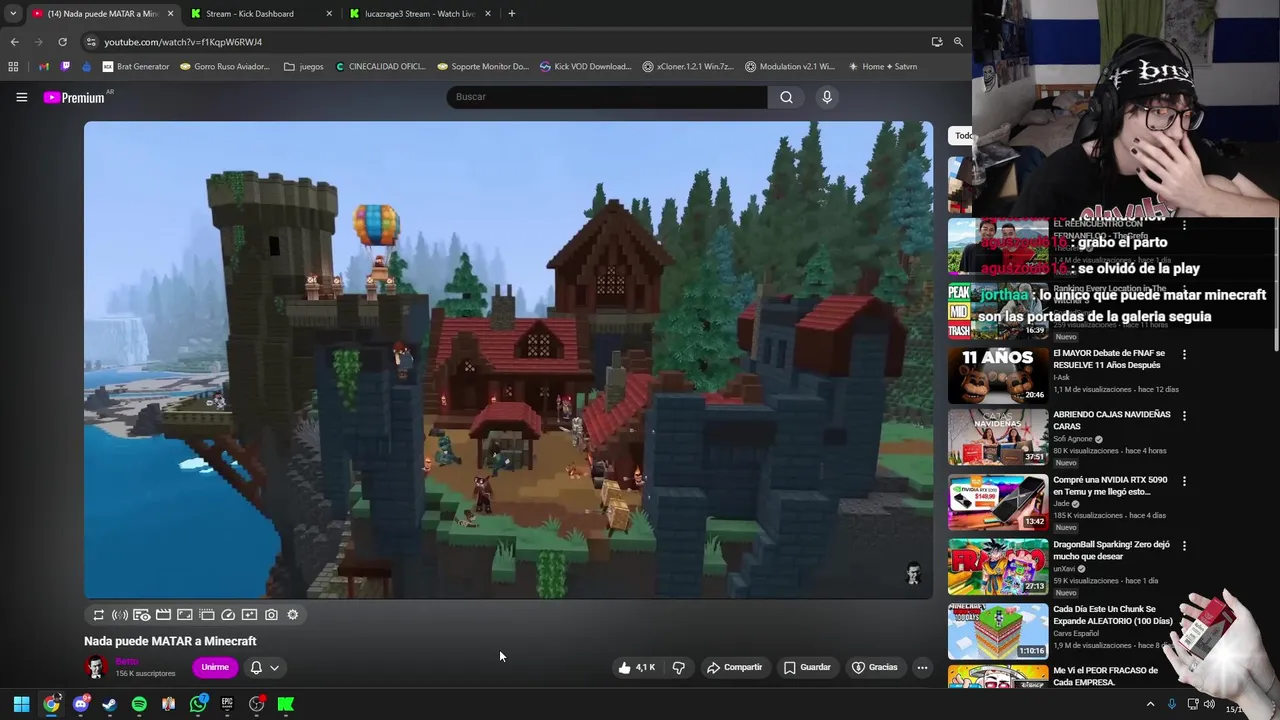Open the juegos bookmarks folder
The height and width of the screenshot is (720, 1280).
(x=304, y=67)
